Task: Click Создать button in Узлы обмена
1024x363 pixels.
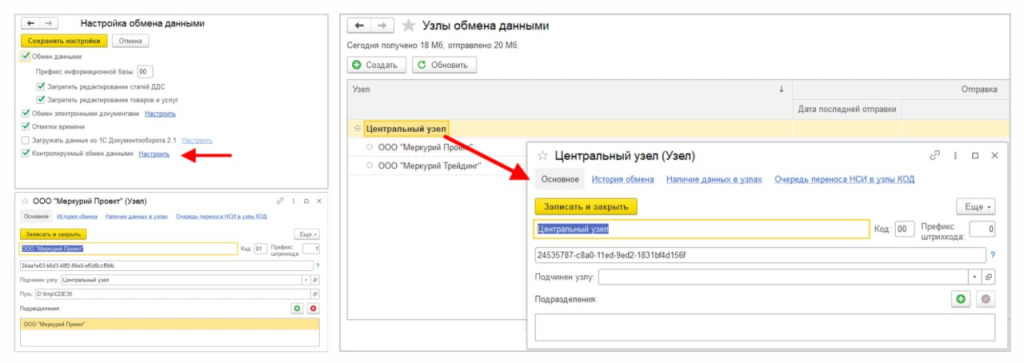Action: tap(377, 65)
